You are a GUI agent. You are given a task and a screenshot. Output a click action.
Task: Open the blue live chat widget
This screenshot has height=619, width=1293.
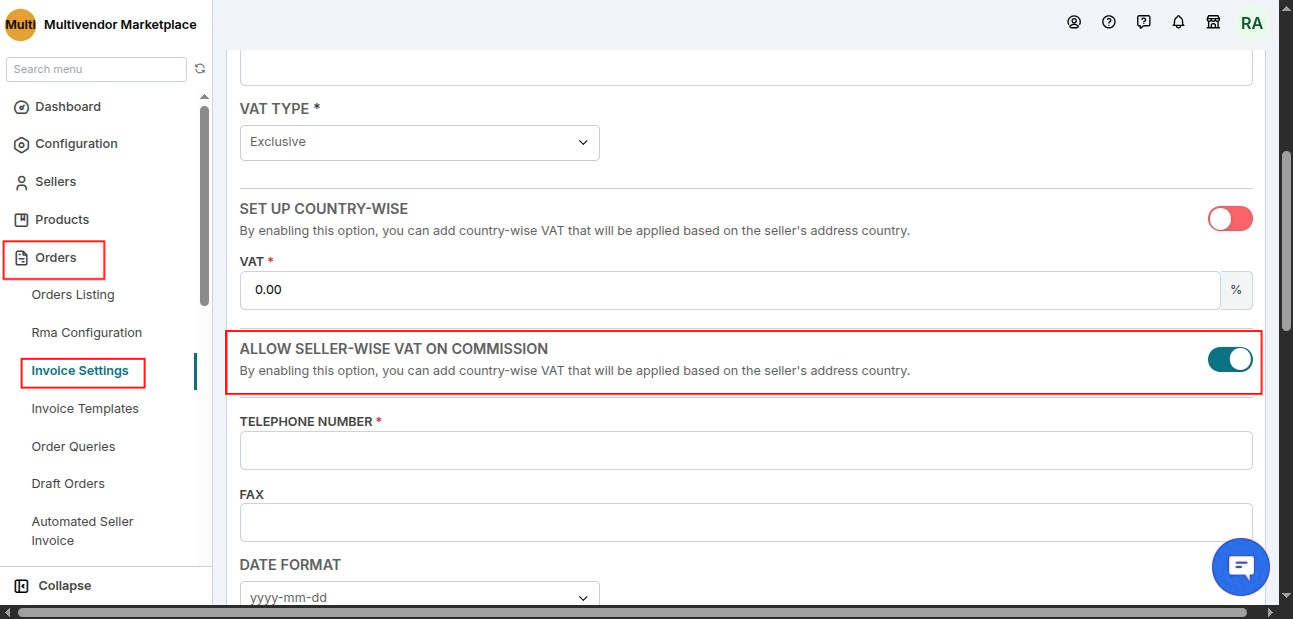point(1241,568)
